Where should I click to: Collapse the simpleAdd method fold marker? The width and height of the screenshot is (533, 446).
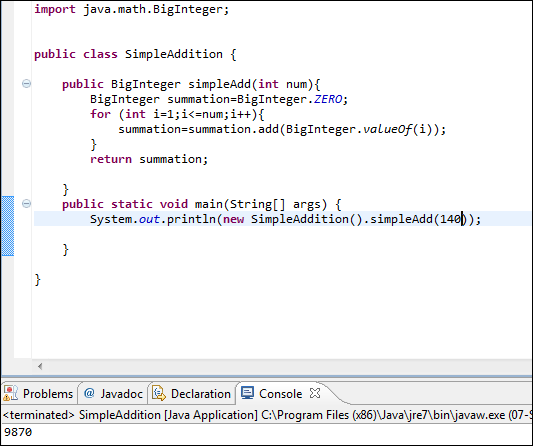[26, 84]
